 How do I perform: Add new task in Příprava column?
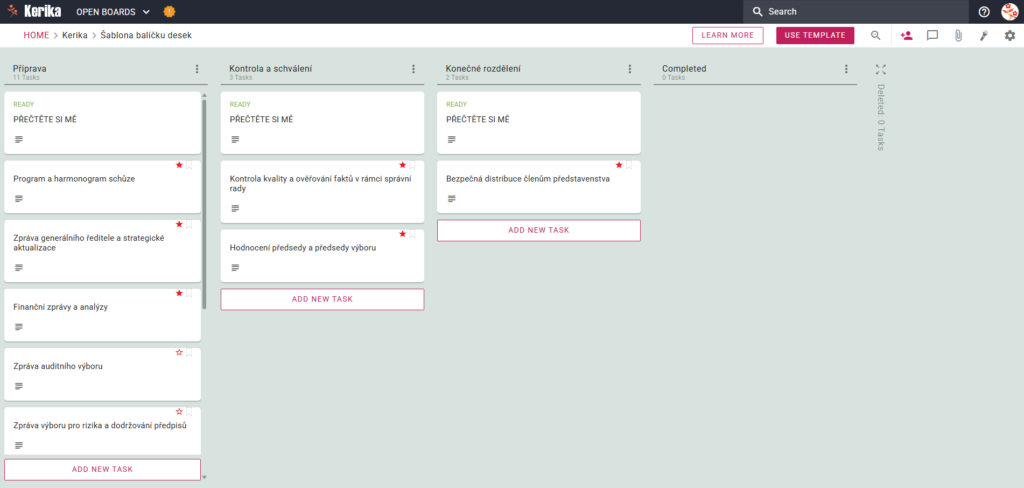(103, 469)
